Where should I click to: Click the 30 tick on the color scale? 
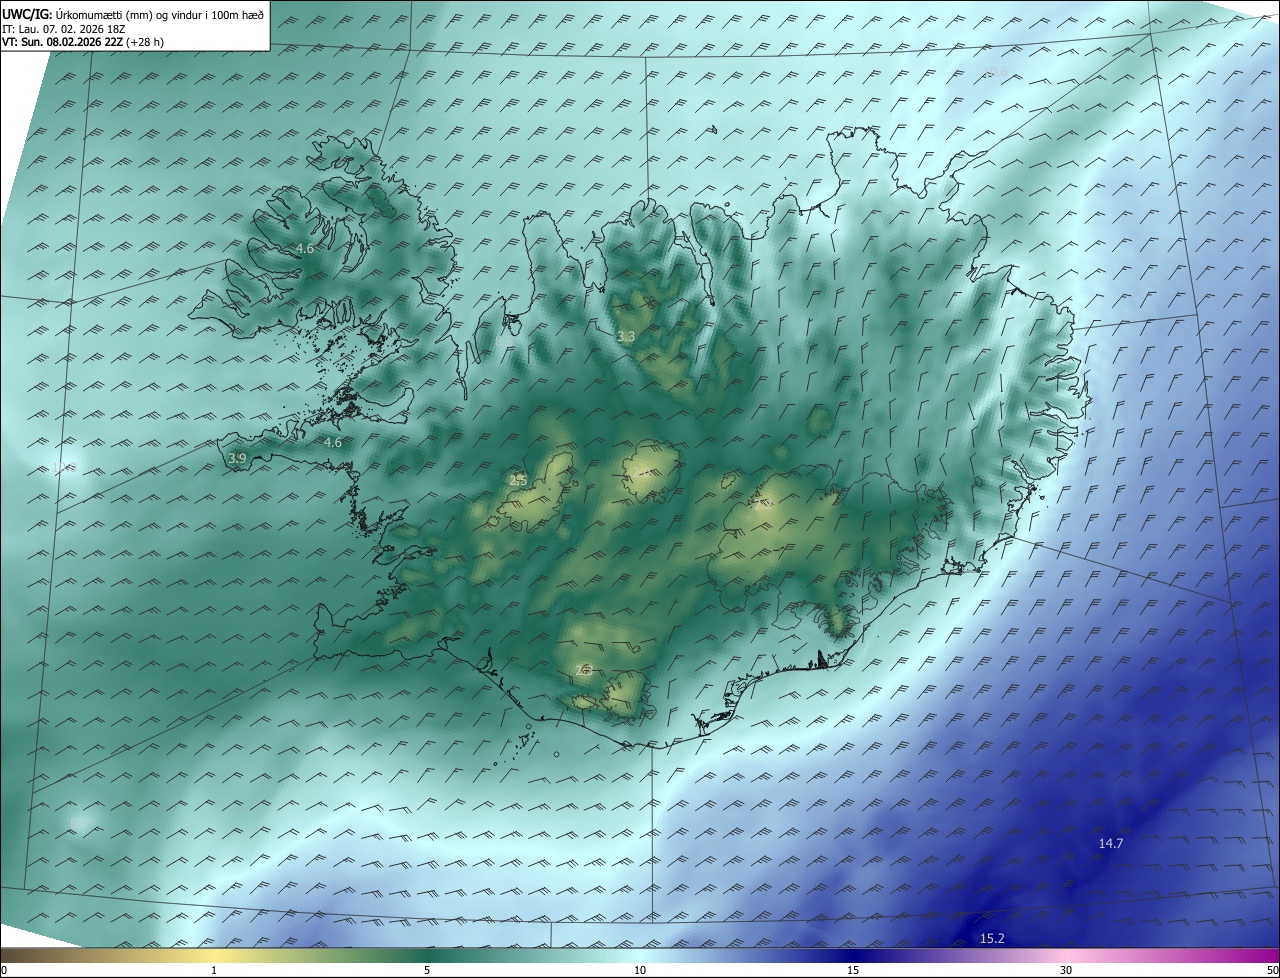(x=1066, y=970)
